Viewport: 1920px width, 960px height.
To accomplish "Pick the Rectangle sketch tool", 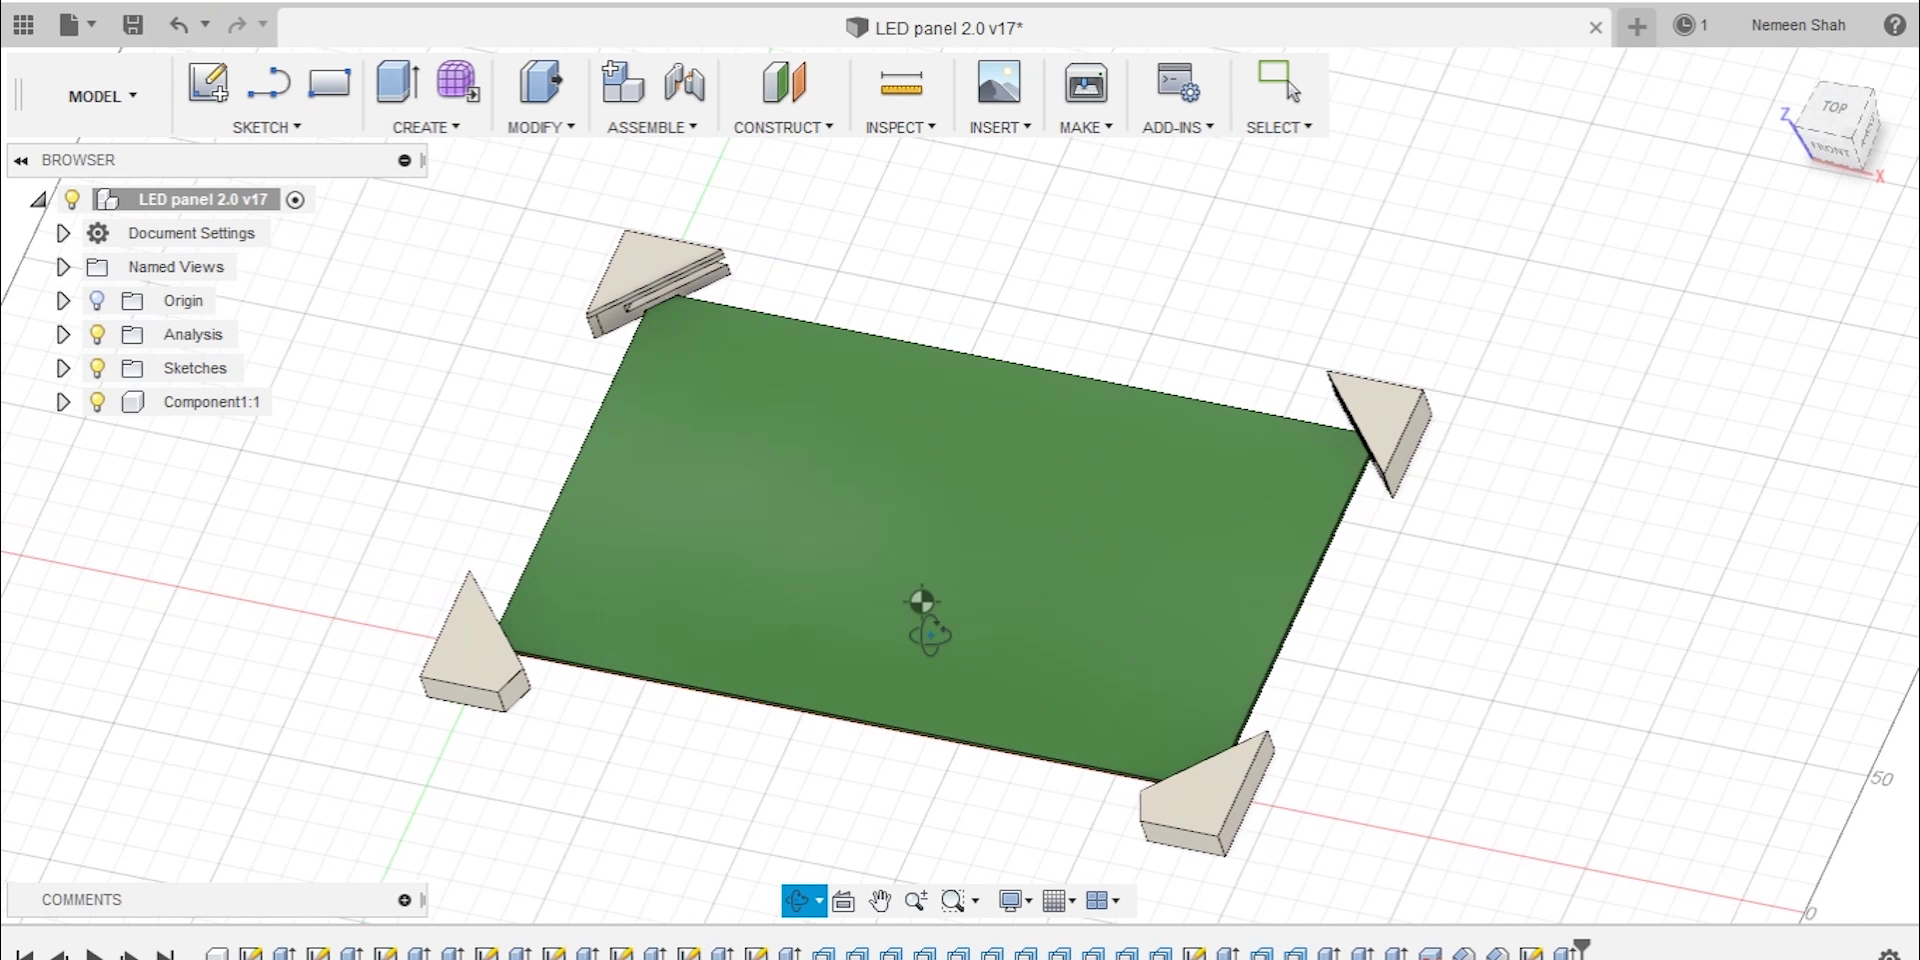I will (329, 82).
